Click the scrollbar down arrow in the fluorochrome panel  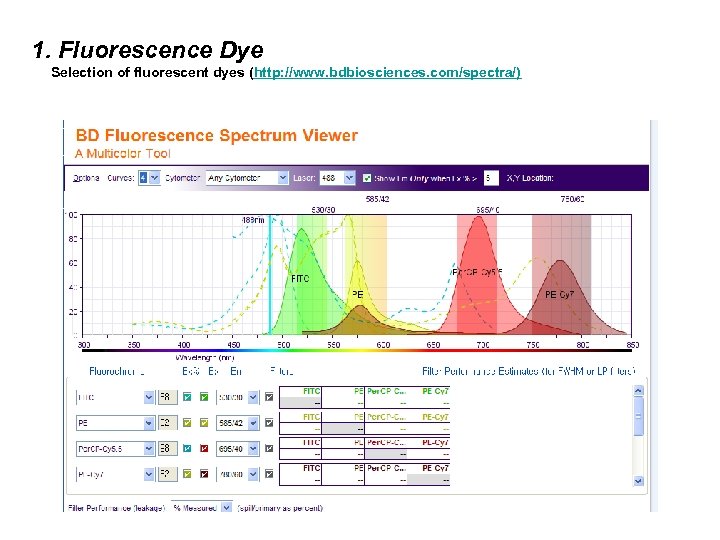638,481
